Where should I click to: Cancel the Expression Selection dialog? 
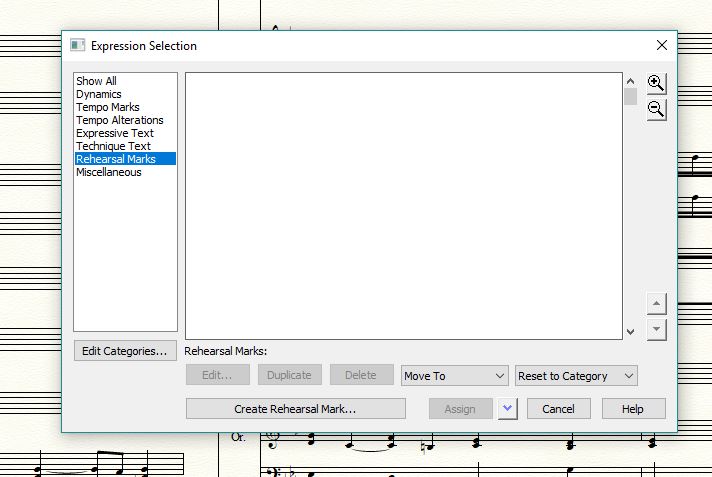[558, 408]
